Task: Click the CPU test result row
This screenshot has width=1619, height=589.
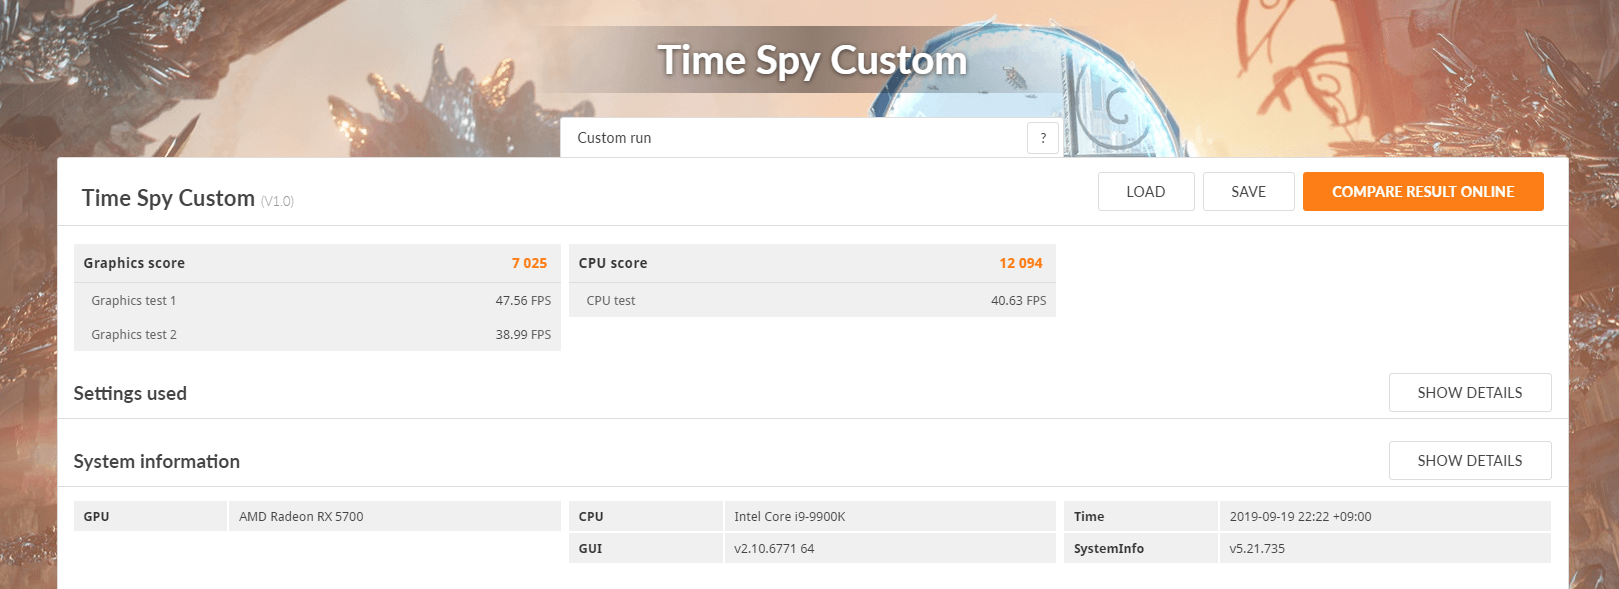Action: pos(811,301)
